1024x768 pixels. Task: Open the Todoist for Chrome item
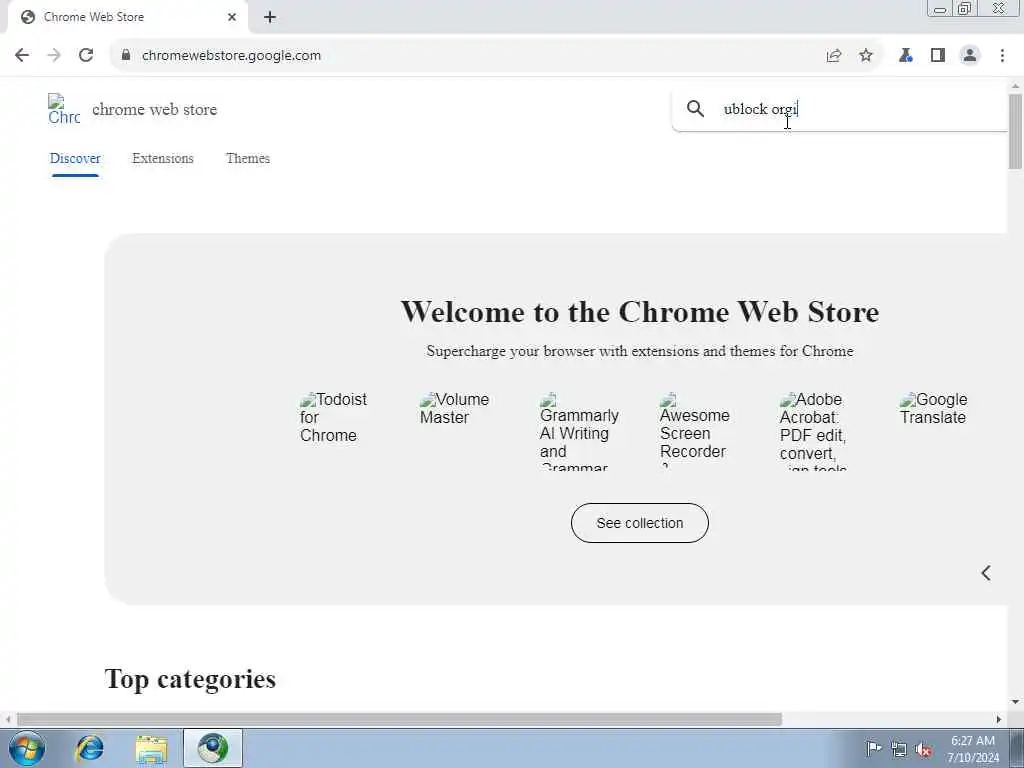[334, 417]
